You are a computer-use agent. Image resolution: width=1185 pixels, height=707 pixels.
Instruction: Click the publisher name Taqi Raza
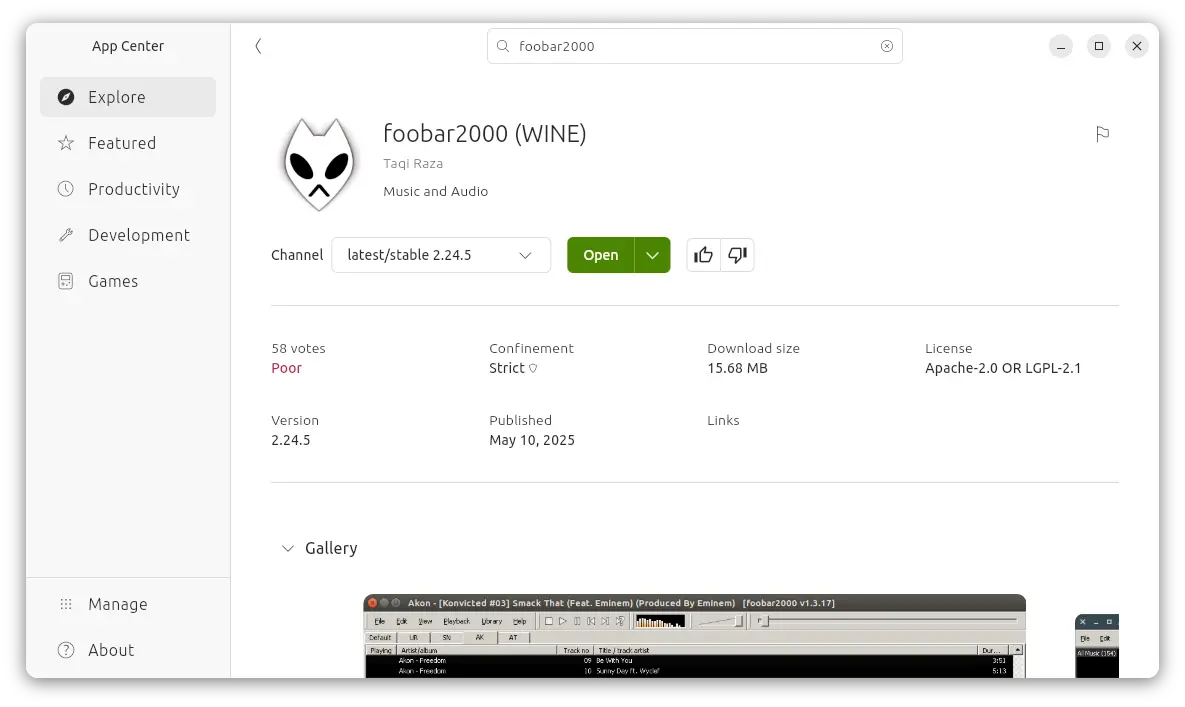click(x=413, y=163)
